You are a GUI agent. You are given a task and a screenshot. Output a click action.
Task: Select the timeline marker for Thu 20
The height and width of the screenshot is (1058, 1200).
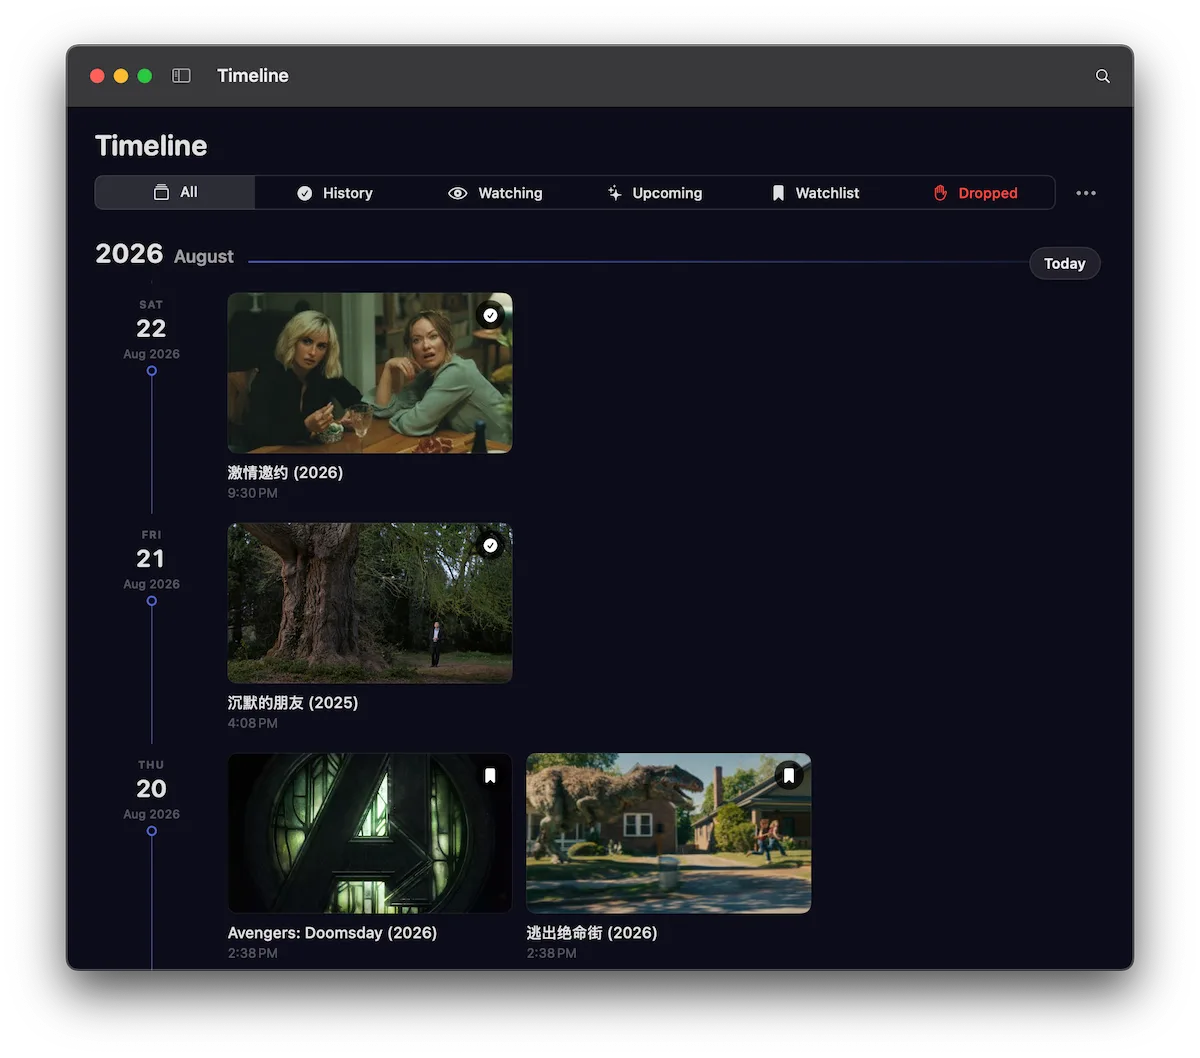(152, 831)
